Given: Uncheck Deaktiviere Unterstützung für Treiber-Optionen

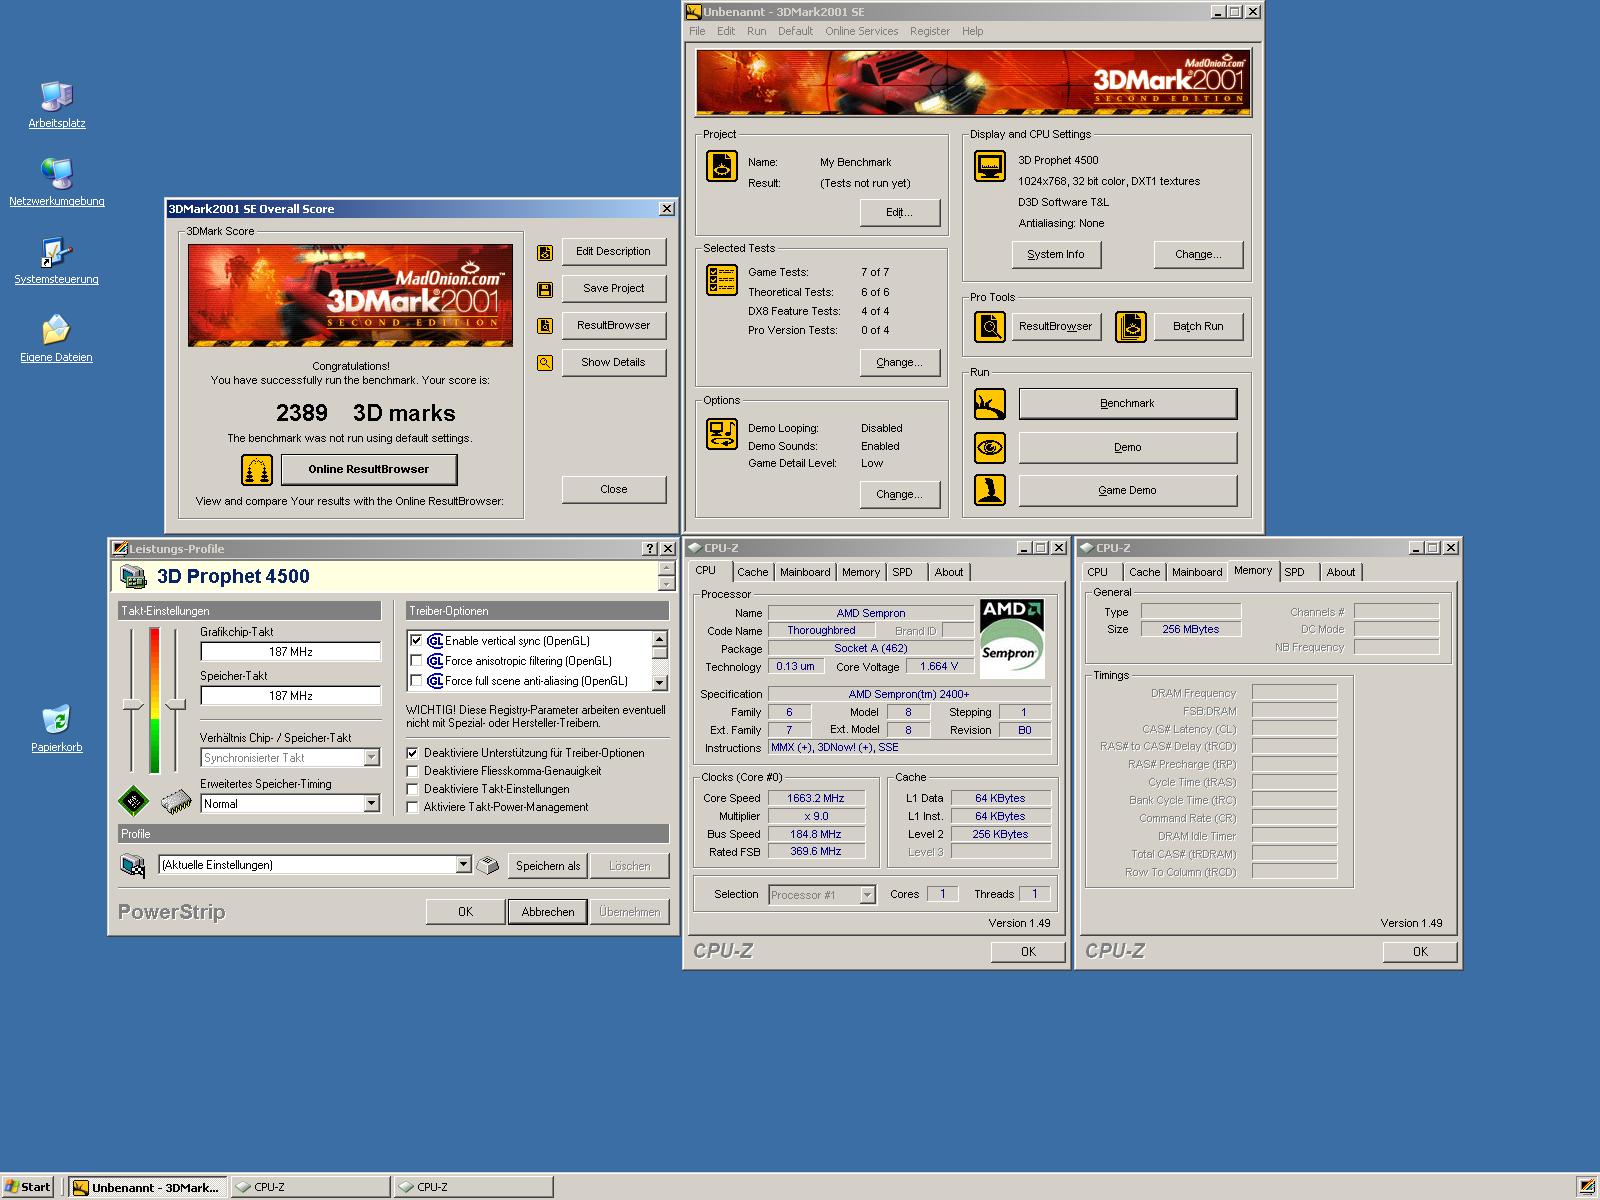Looking at the screenshot, I should (412, 753).
